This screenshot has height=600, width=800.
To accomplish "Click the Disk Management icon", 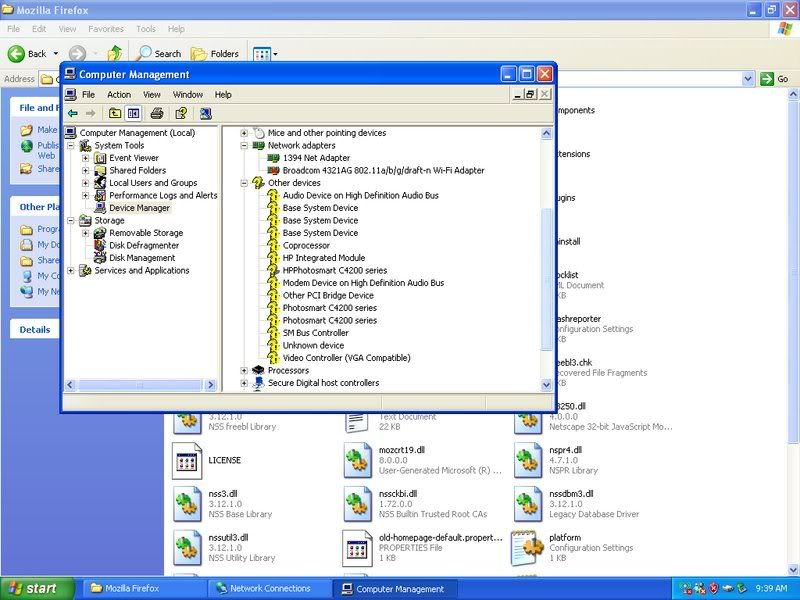I will point(100,258).
